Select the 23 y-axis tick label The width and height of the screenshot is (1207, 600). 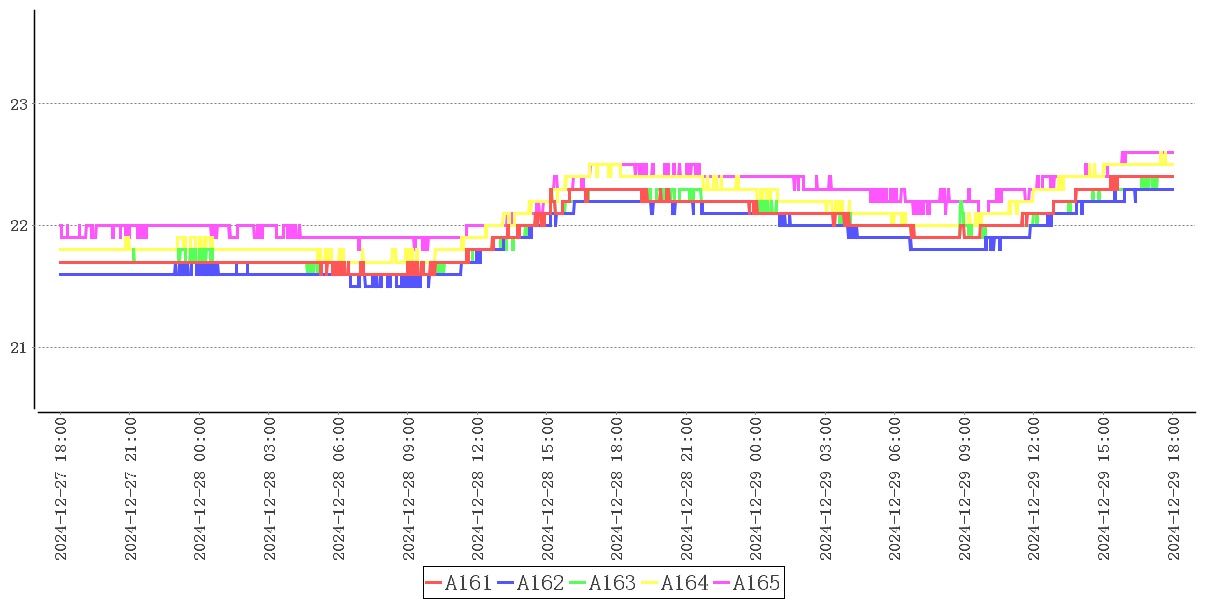click(20, 104)
